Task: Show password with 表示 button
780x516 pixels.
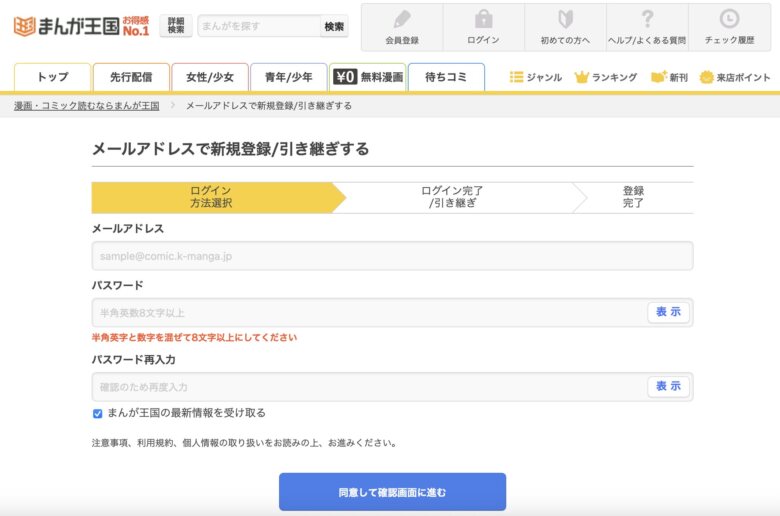Action: tap(668, 312)
